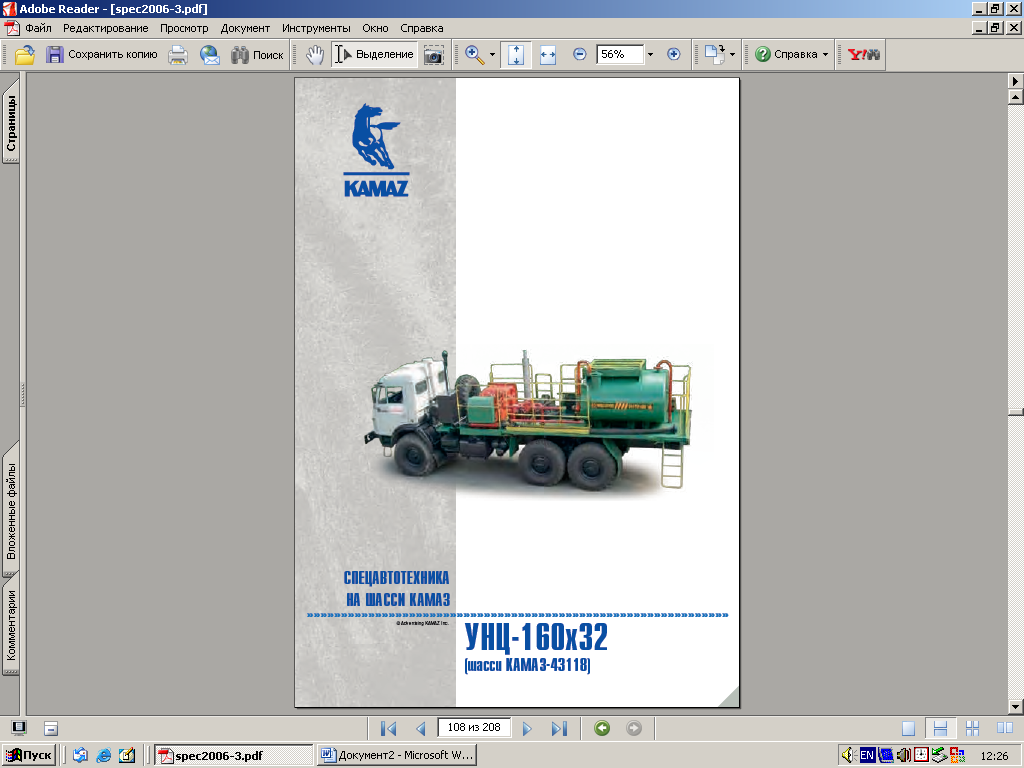Click the Справка help button

click(x=786, y=55)
